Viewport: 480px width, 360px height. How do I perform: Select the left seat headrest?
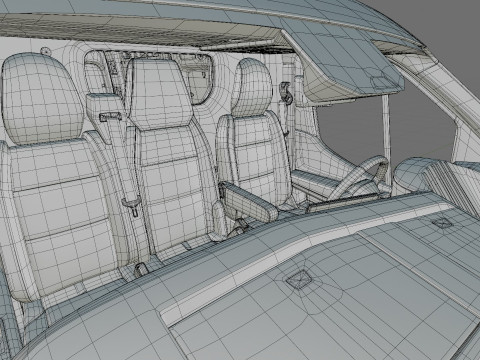pos(42,98)
